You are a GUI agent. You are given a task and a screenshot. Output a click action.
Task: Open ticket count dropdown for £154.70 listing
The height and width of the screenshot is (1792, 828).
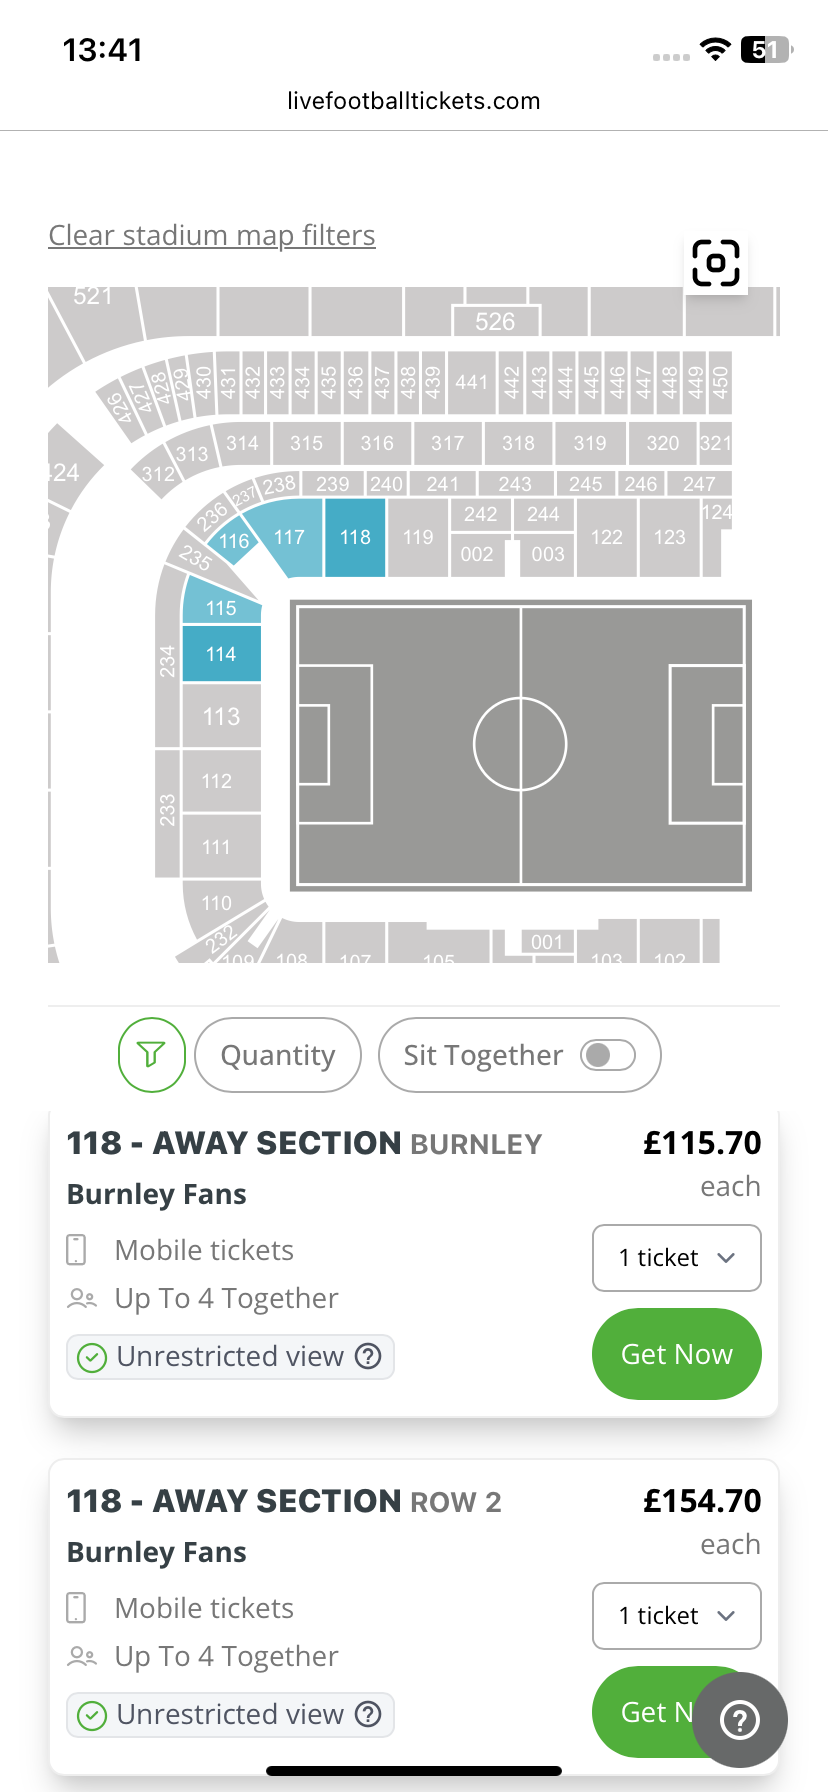coord(676,1616)
